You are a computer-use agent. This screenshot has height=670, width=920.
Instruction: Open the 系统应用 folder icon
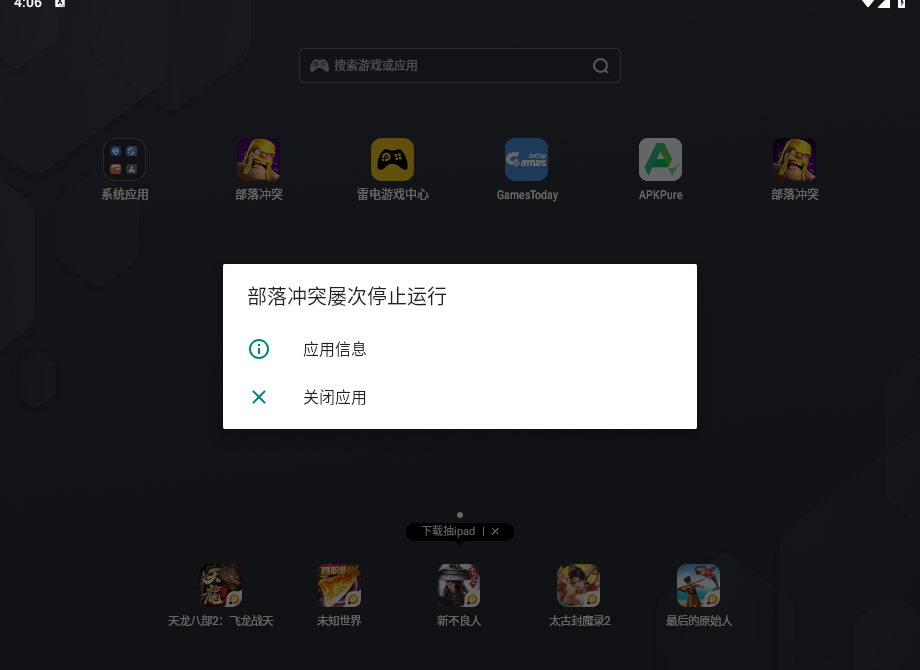pos(125,160)
